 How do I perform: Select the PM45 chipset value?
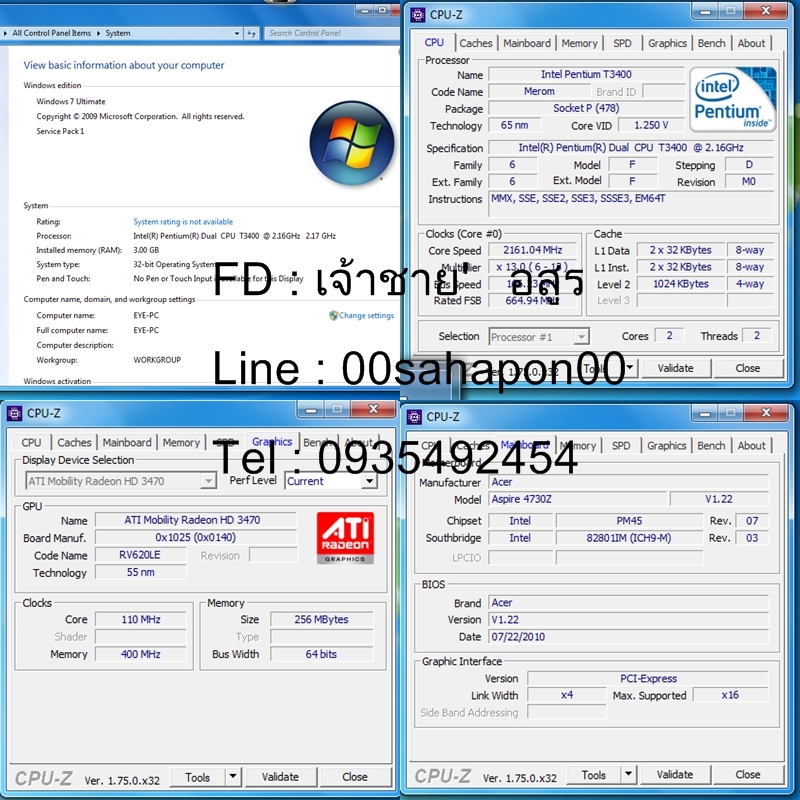click(x=629, y=521)
